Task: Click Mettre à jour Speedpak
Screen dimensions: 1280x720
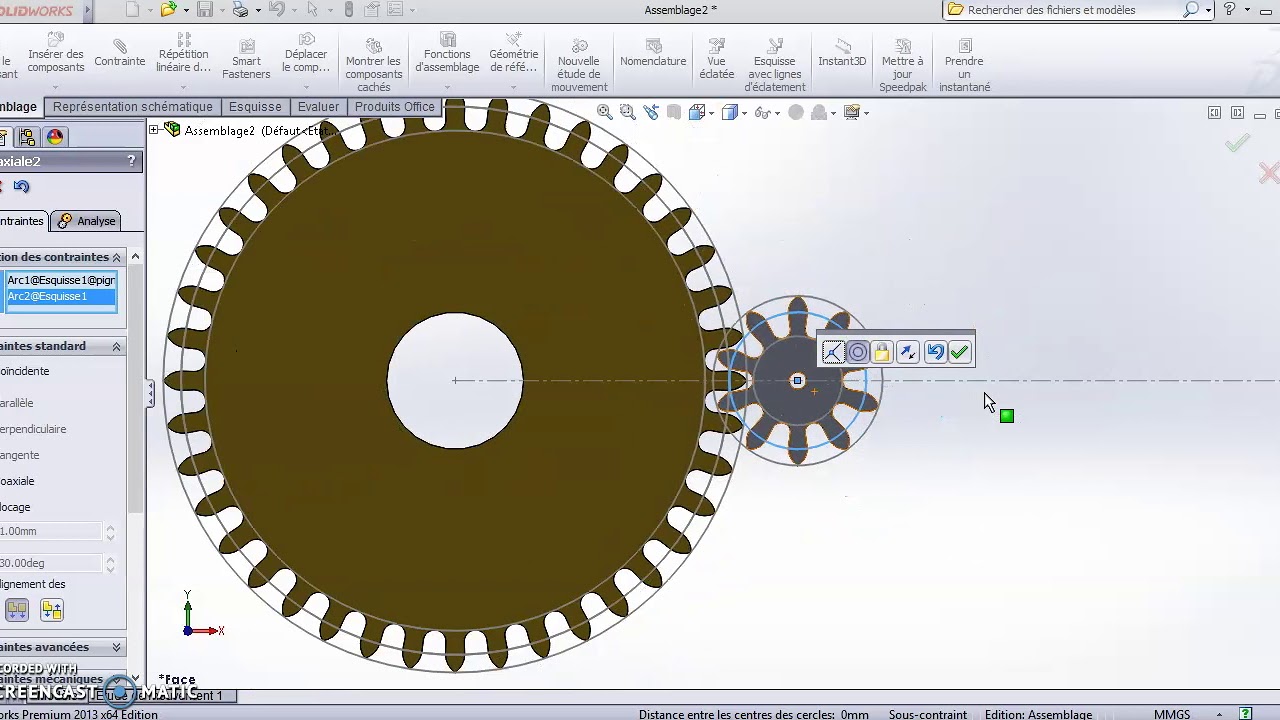Action: coord(903,66)
